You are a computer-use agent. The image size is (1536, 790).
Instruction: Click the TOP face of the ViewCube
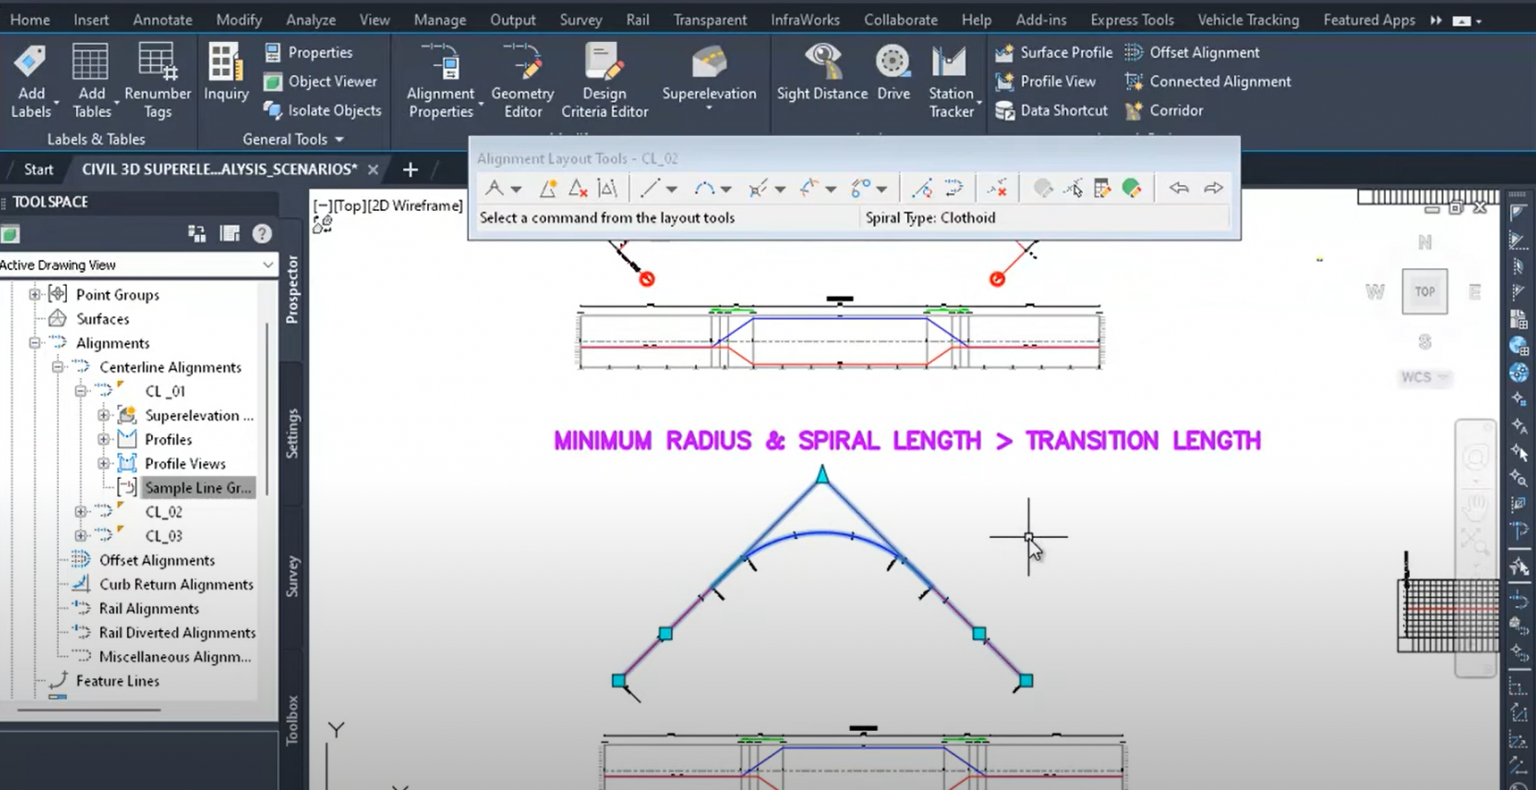click(x=1424, y=292)
